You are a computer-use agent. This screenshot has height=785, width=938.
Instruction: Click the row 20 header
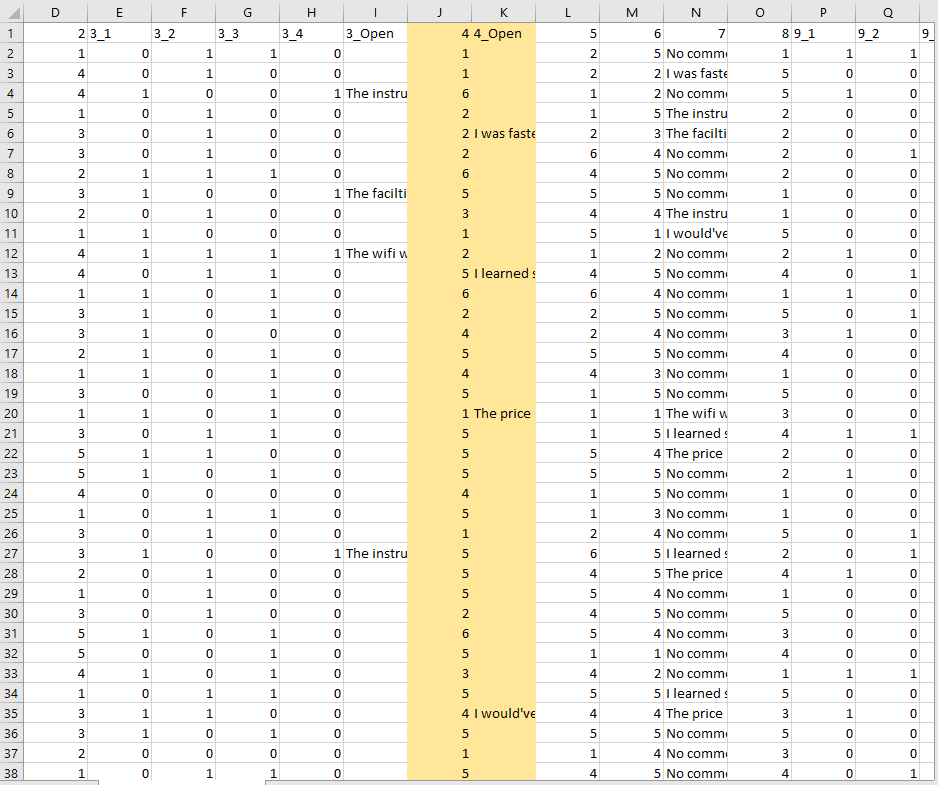click(10, 413)
